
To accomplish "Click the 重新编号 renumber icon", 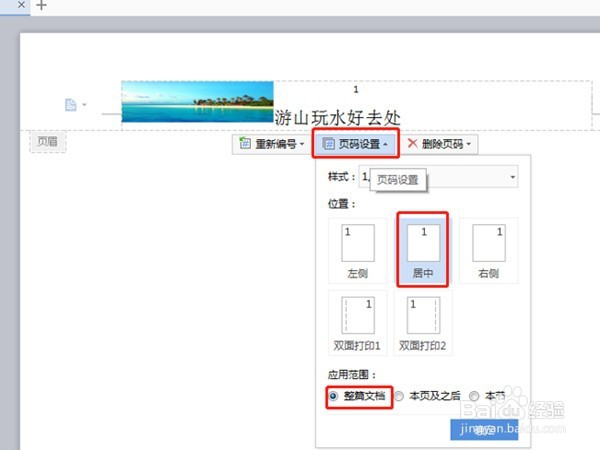I will (x=245, y=144).
